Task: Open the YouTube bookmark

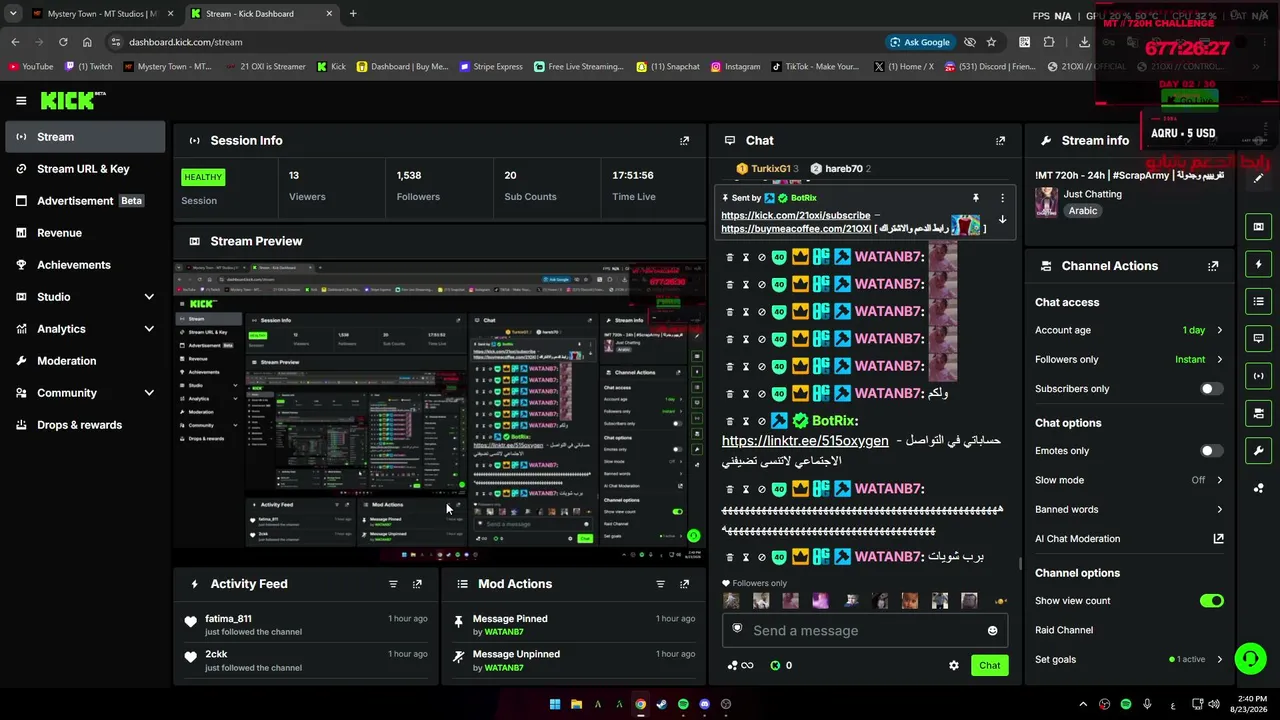Action: [x=31, y=67]
